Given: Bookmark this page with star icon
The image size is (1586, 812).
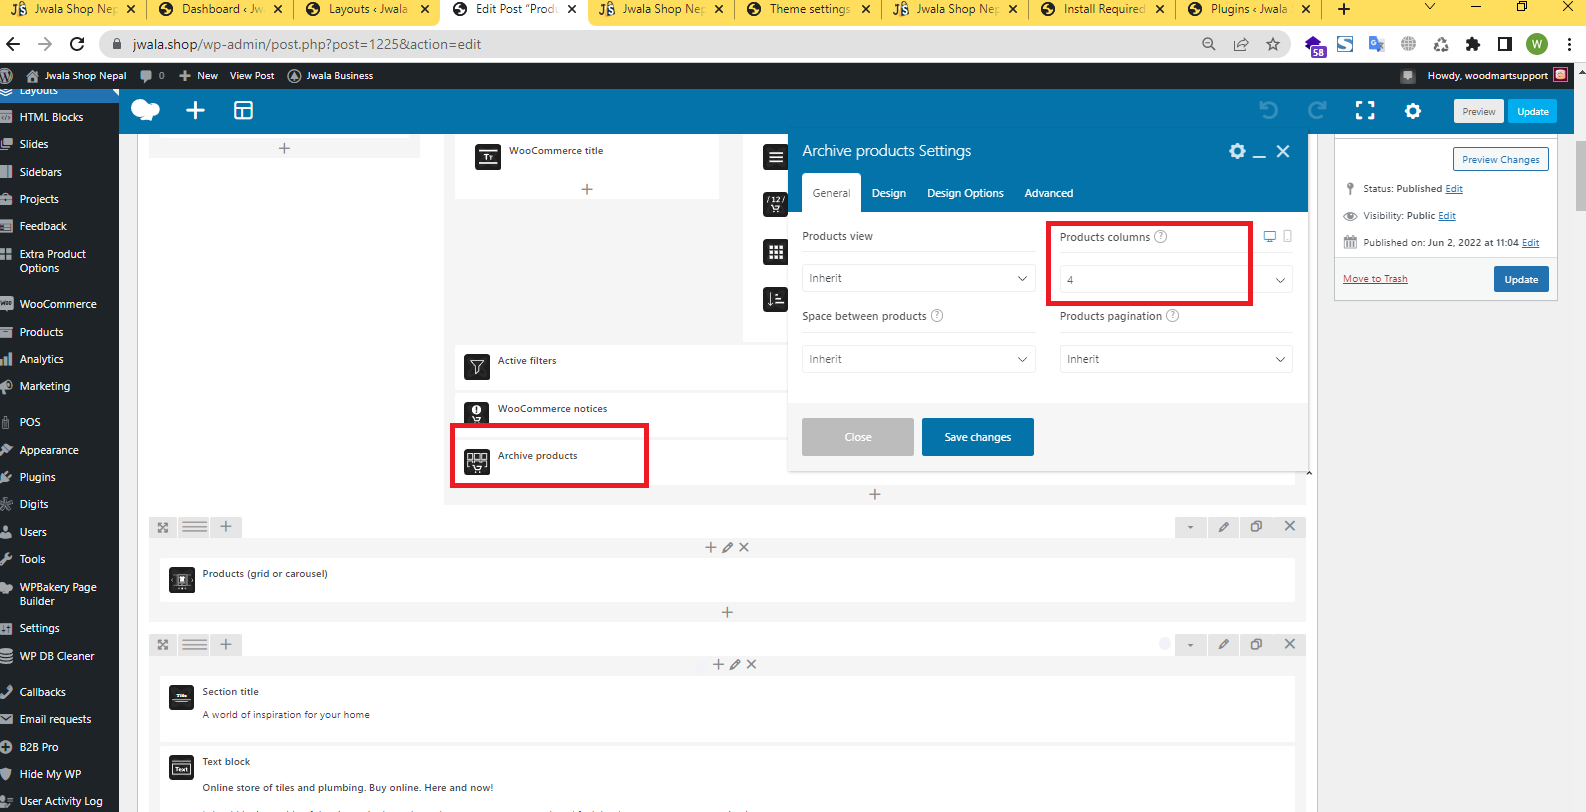Looking at the screenshot, I should pos(1272,44).
